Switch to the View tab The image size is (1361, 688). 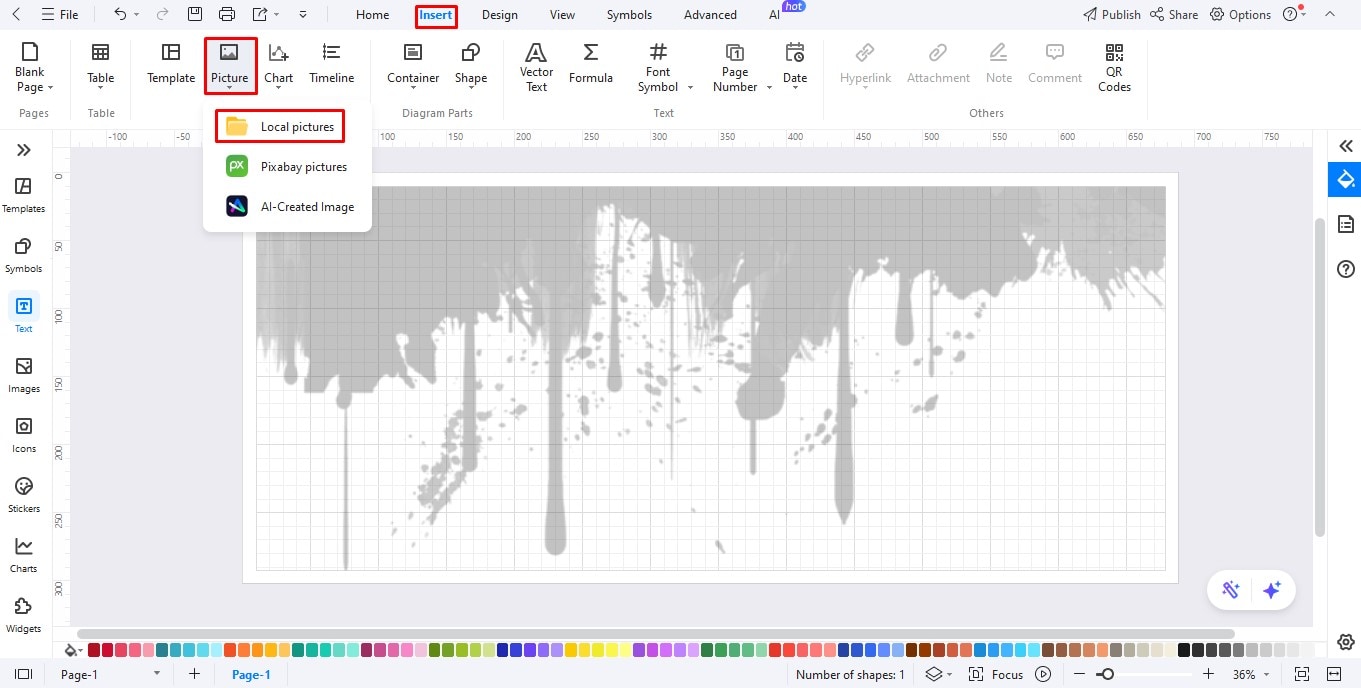pos(562,15)
